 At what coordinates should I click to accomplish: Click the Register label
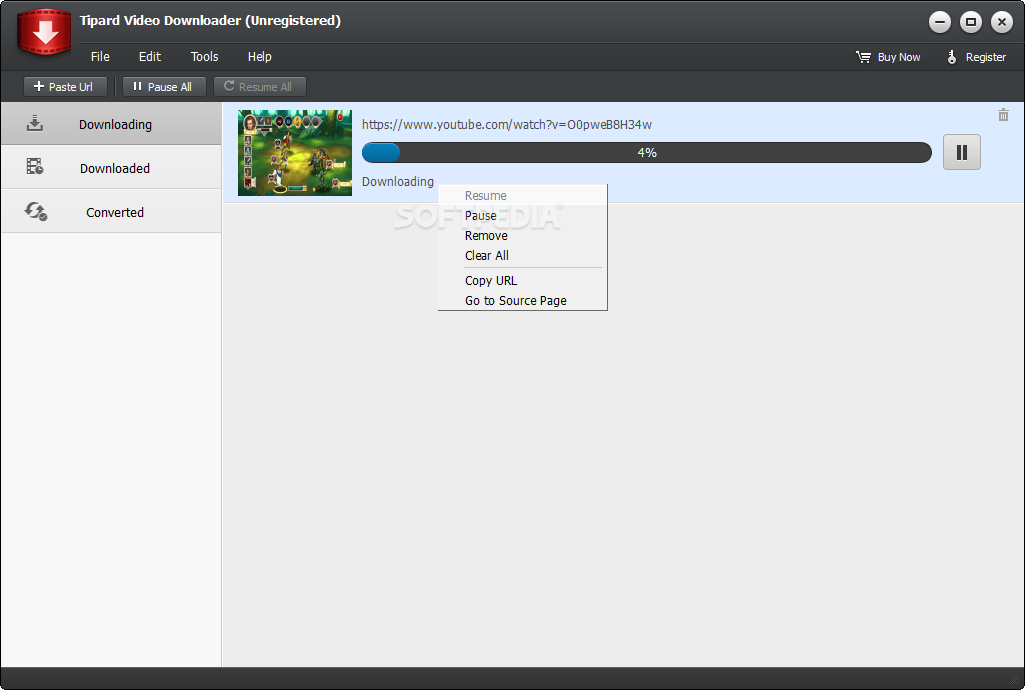pos(986,57)
